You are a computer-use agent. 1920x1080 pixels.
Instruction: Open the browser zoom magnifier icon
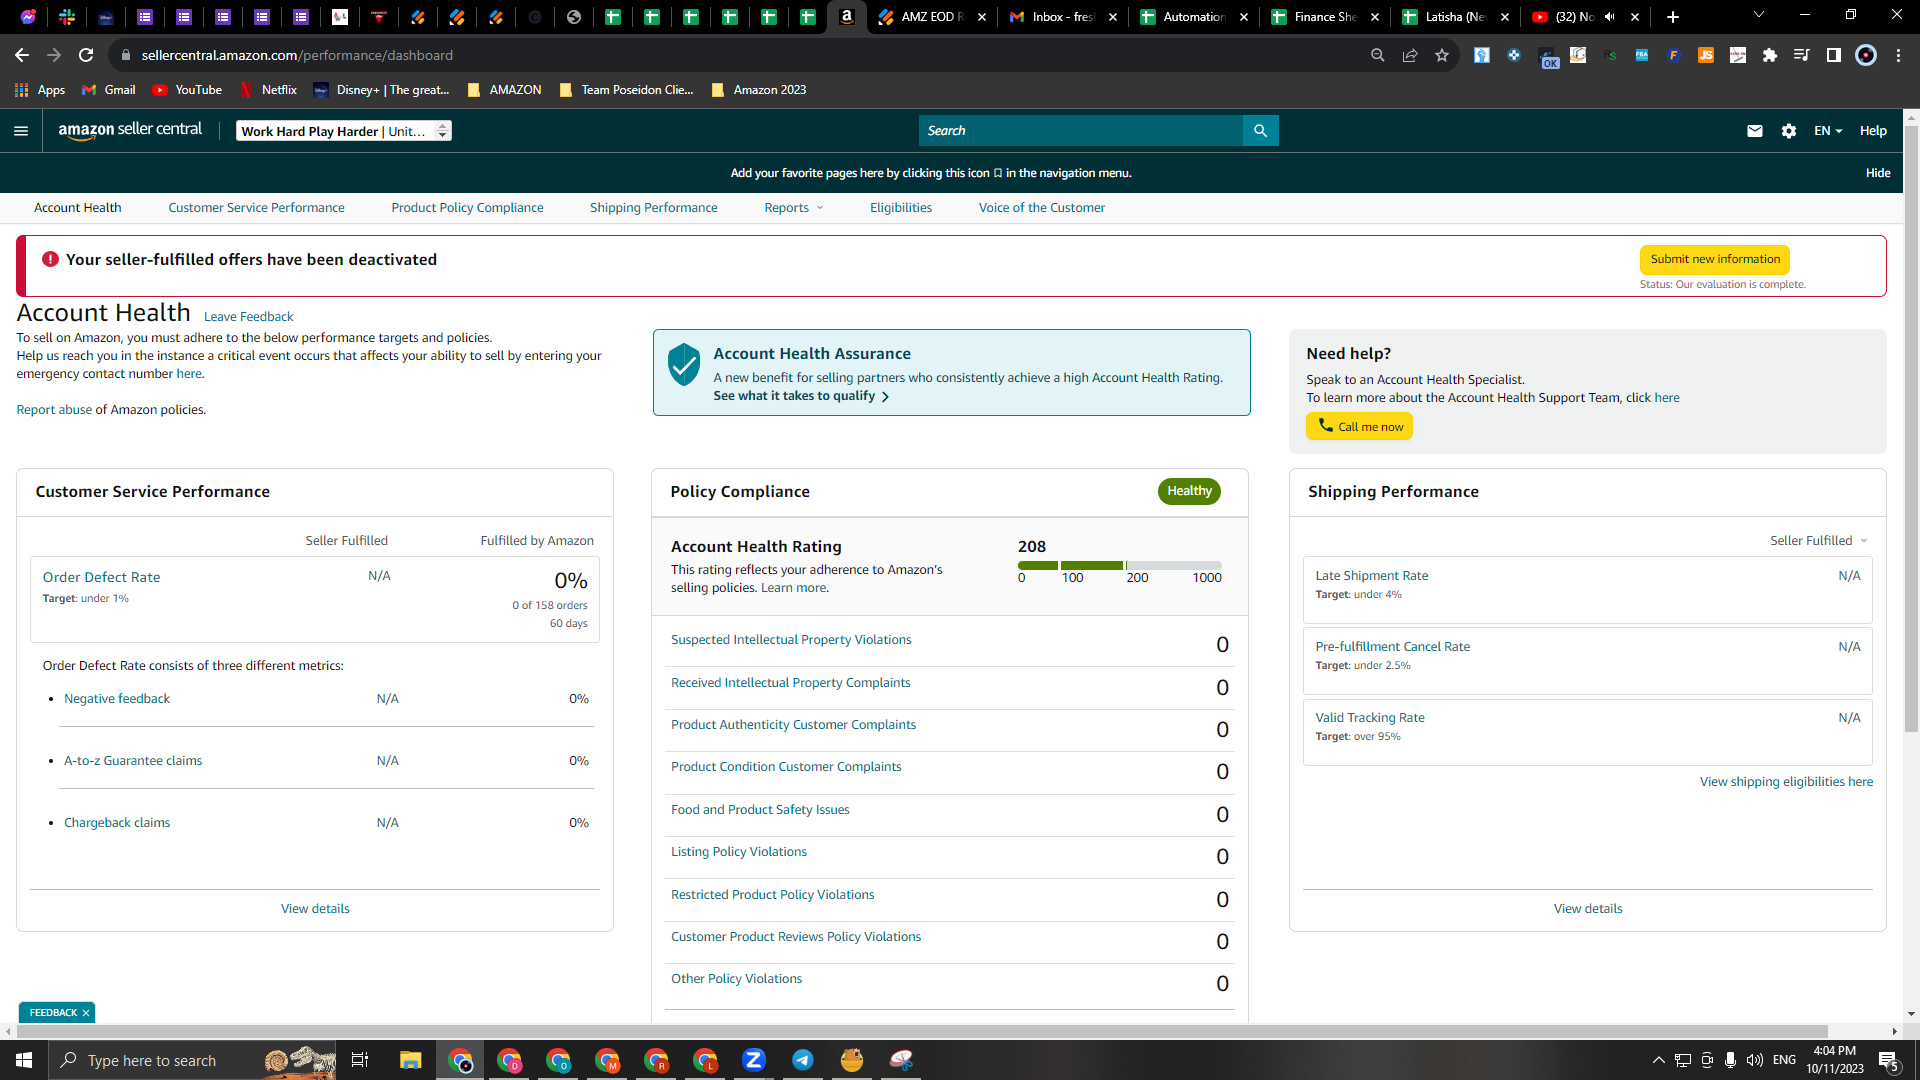click(x=1378, y=55)
